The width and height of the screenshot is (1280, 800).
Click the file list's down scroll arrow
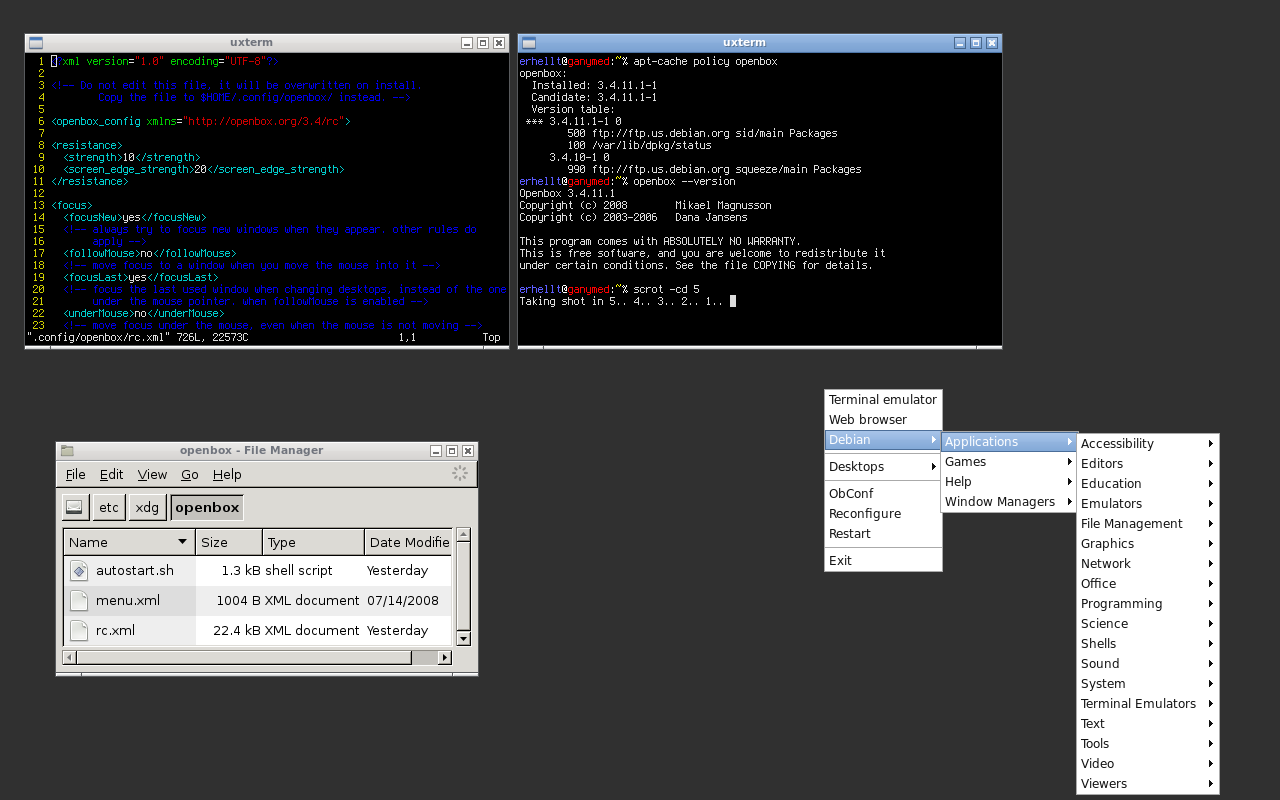pos(462,638)
